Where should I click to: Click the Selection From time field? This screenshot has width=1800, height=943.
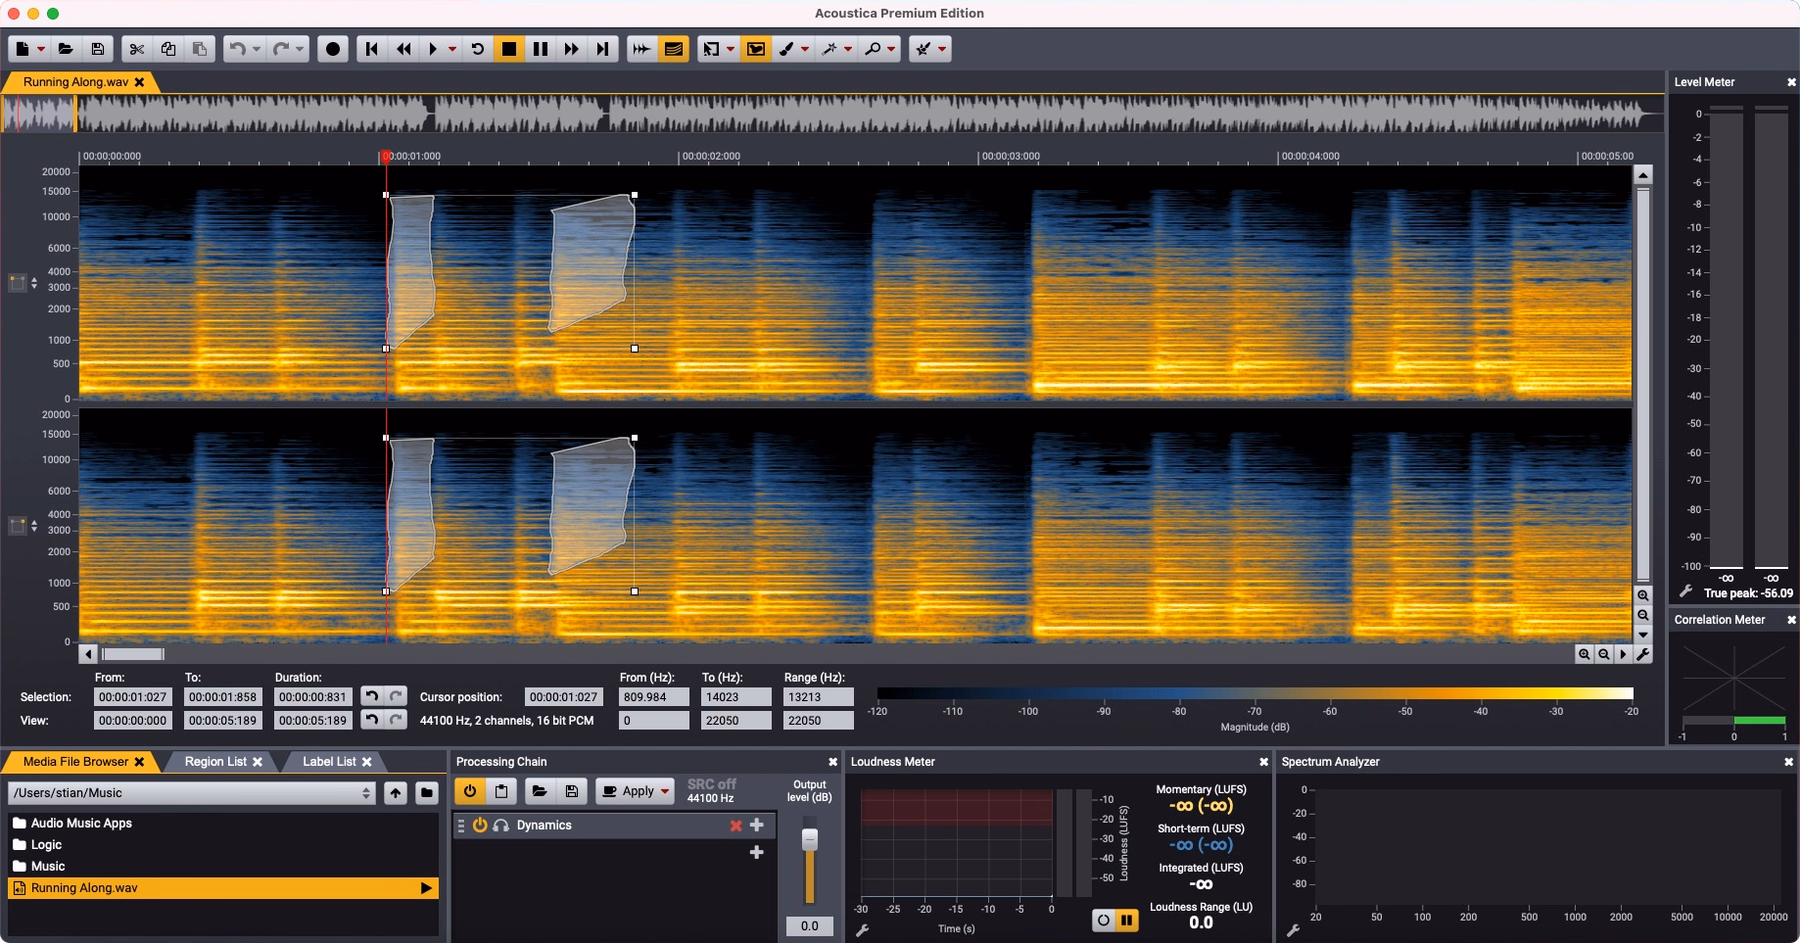click(133, 697)
